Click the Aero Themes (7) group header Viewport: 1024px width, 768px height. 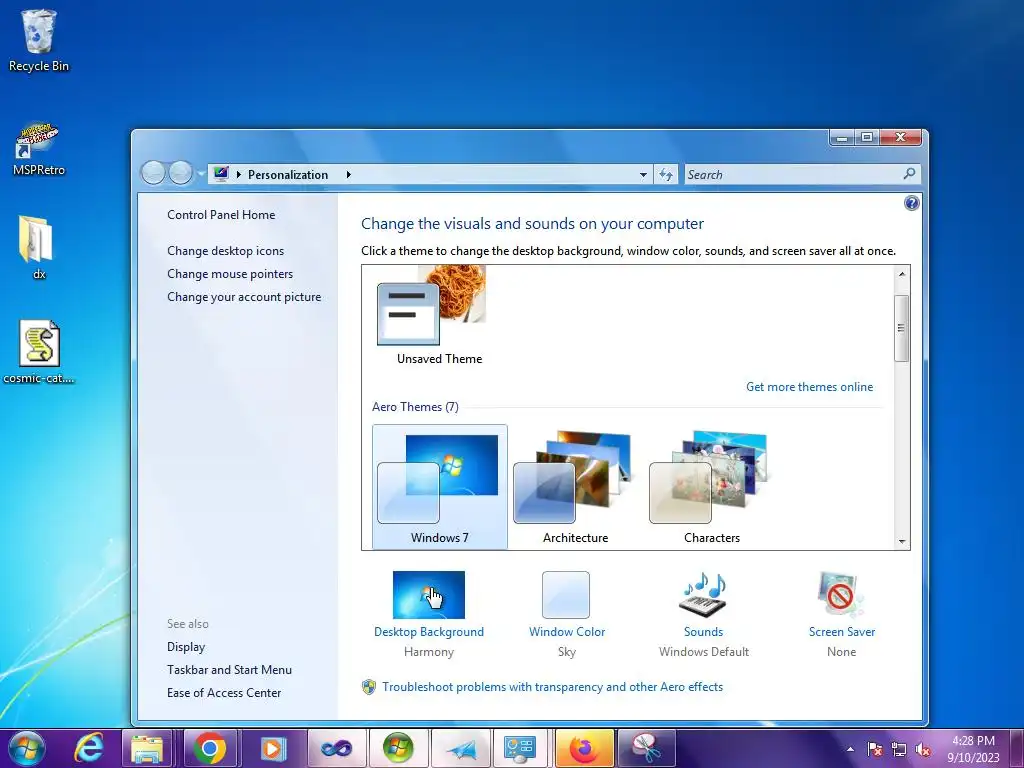pyautogui.click(x=415, y=407)
